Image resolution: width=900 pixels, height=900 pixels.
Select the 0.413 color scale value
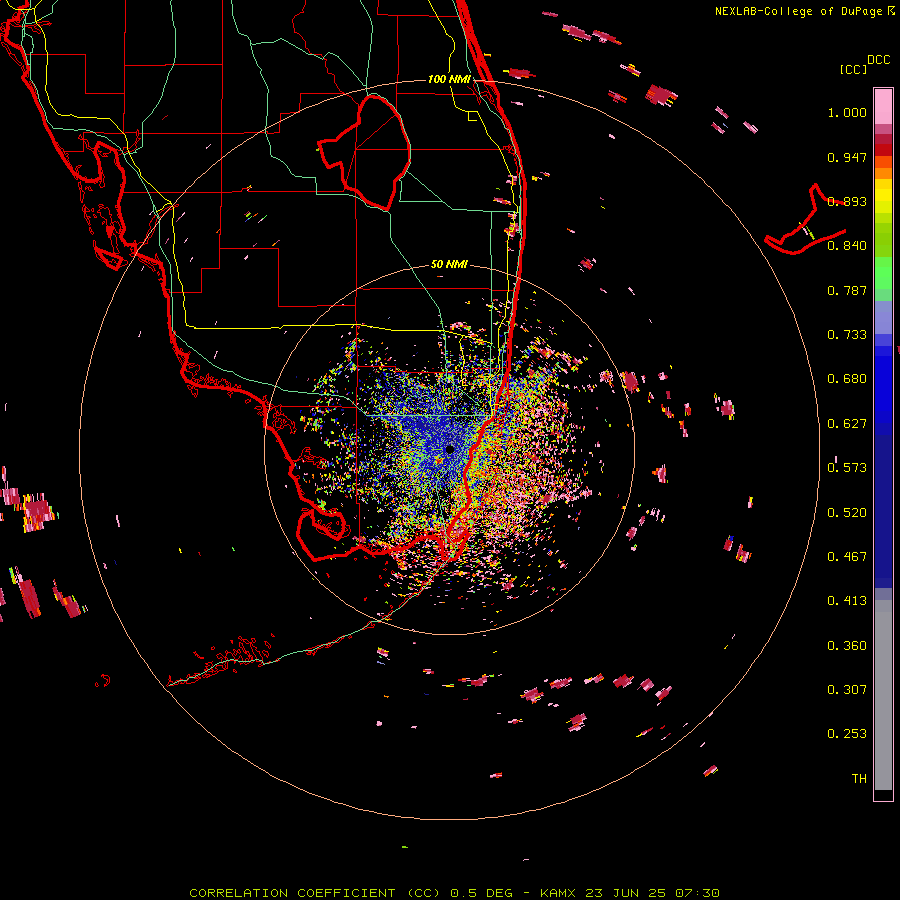point(847,601)
